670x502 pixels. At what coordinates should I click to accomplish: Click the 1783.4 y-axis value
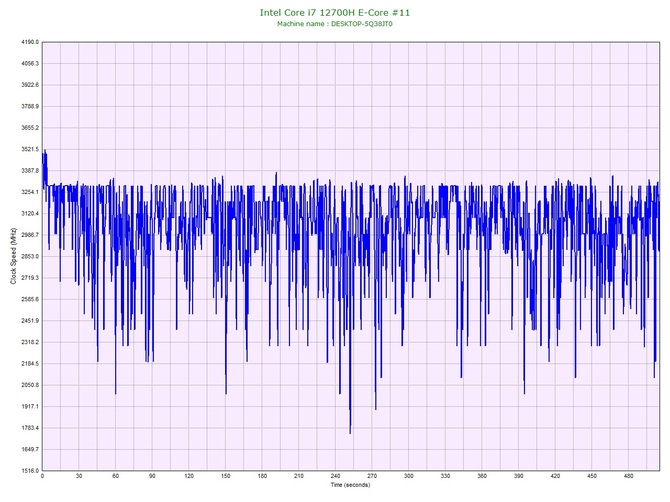point(30,428)
